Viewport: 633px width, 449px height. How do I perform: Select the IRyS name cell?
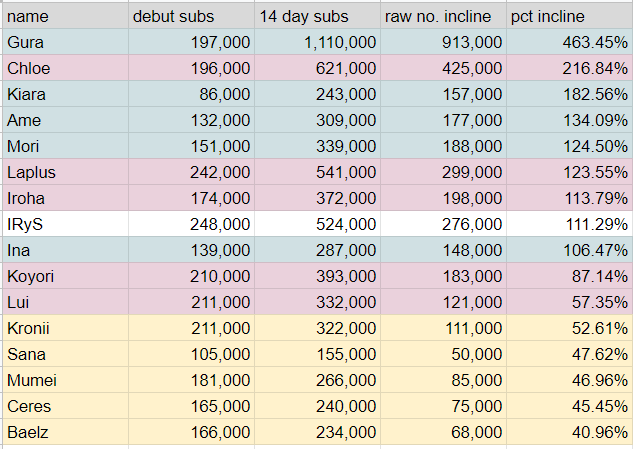coord(65,224)
